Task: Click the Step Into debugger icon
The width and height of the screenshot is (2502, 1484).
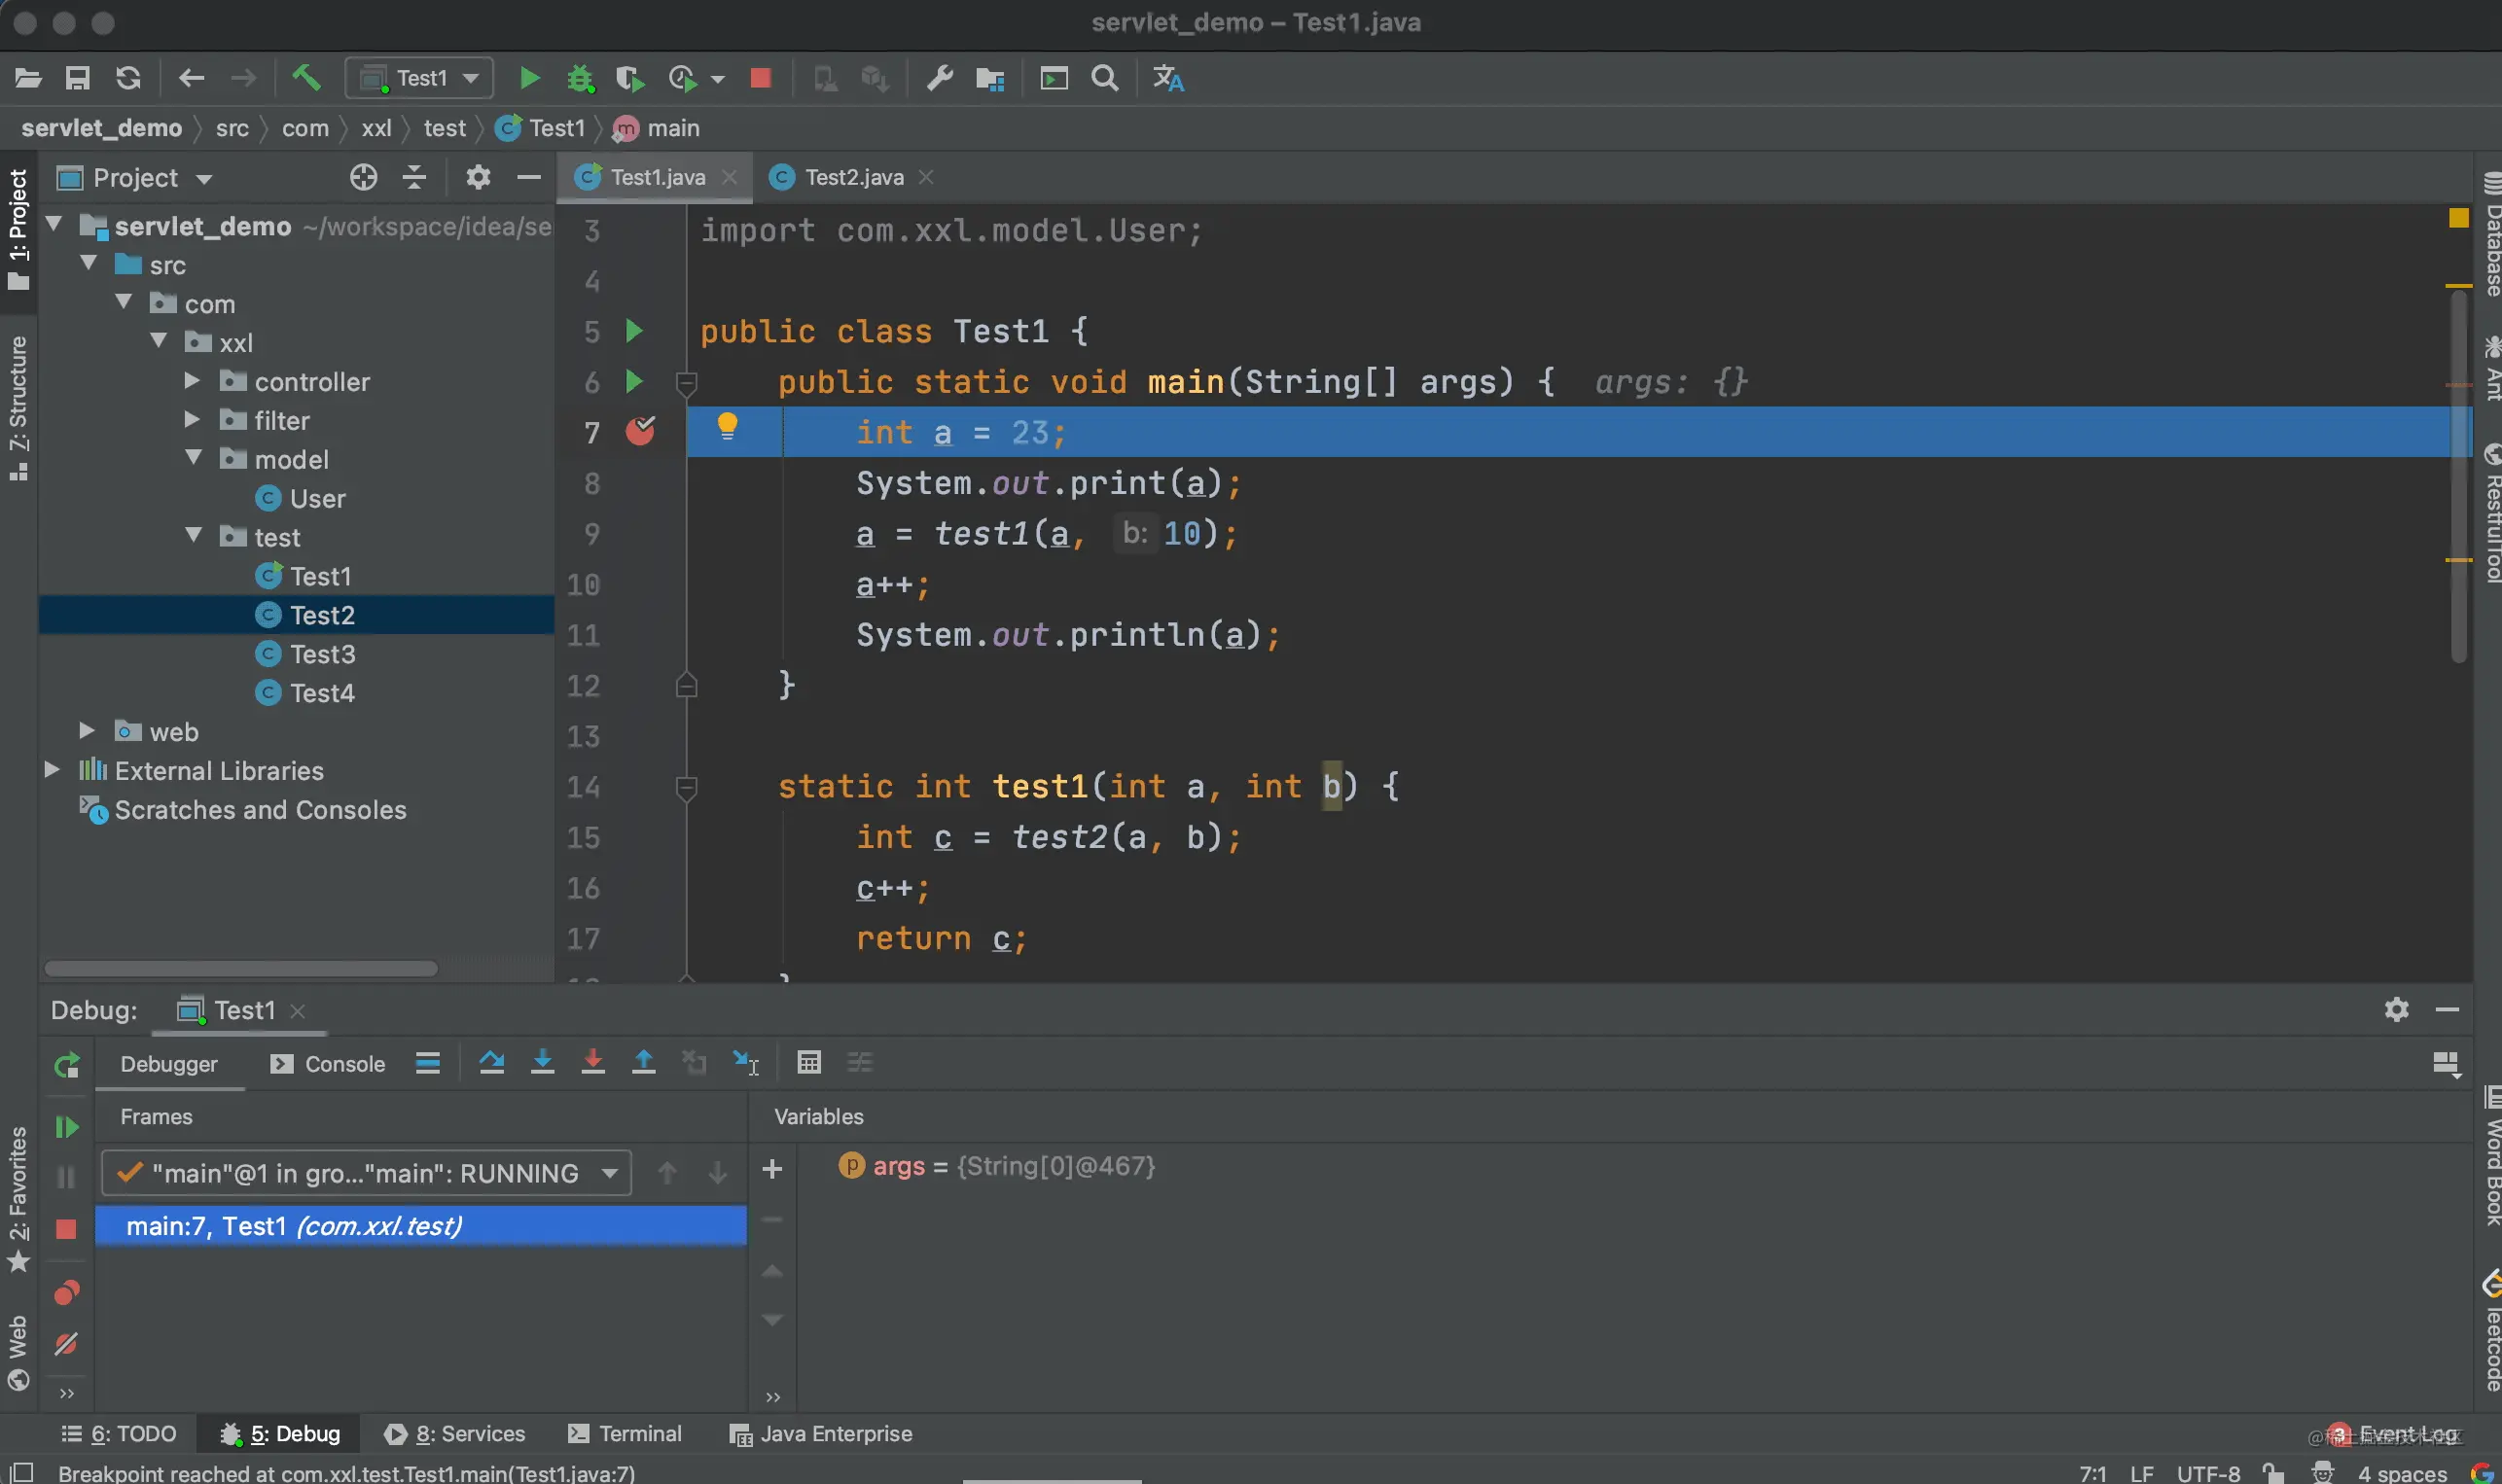Action: 542,1062
